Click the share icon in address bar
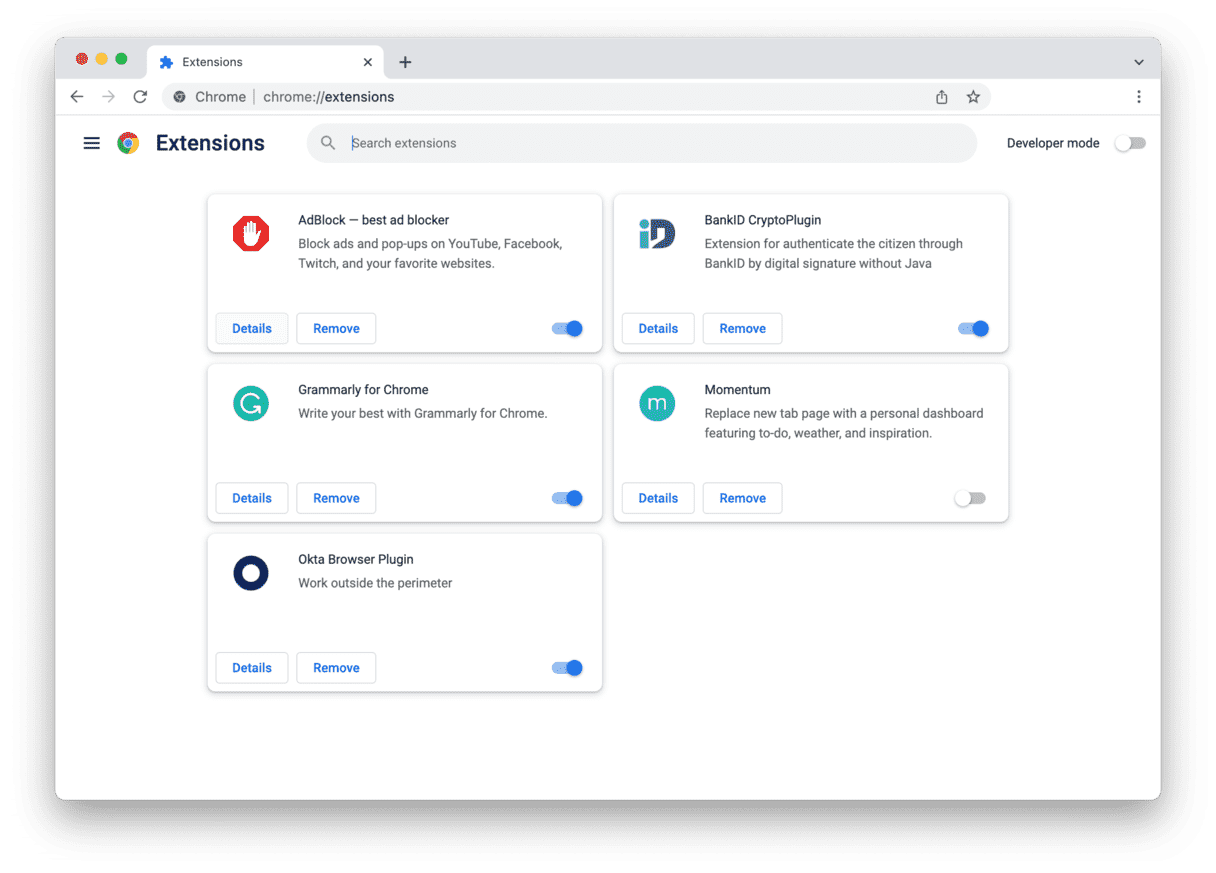This screenshot has width=1216, height=873. pos(941,97)
